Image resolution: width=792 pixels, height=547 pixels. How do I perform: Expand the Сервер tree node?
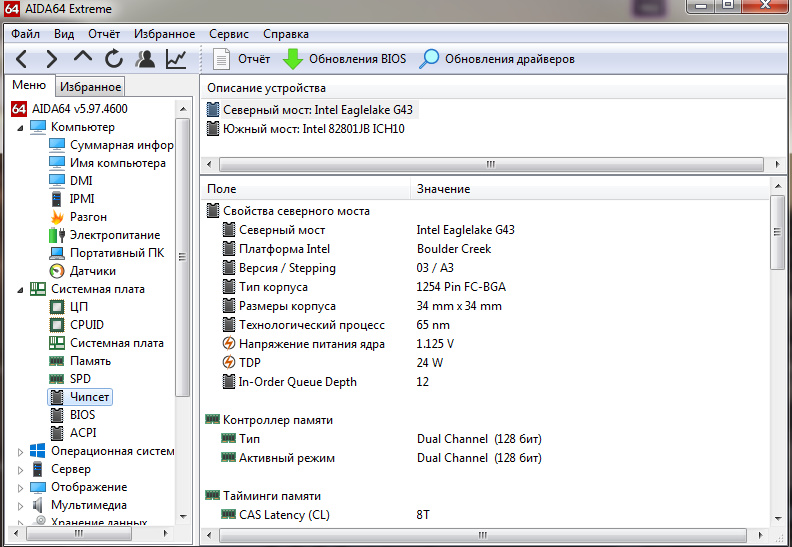tap(20, 470)
